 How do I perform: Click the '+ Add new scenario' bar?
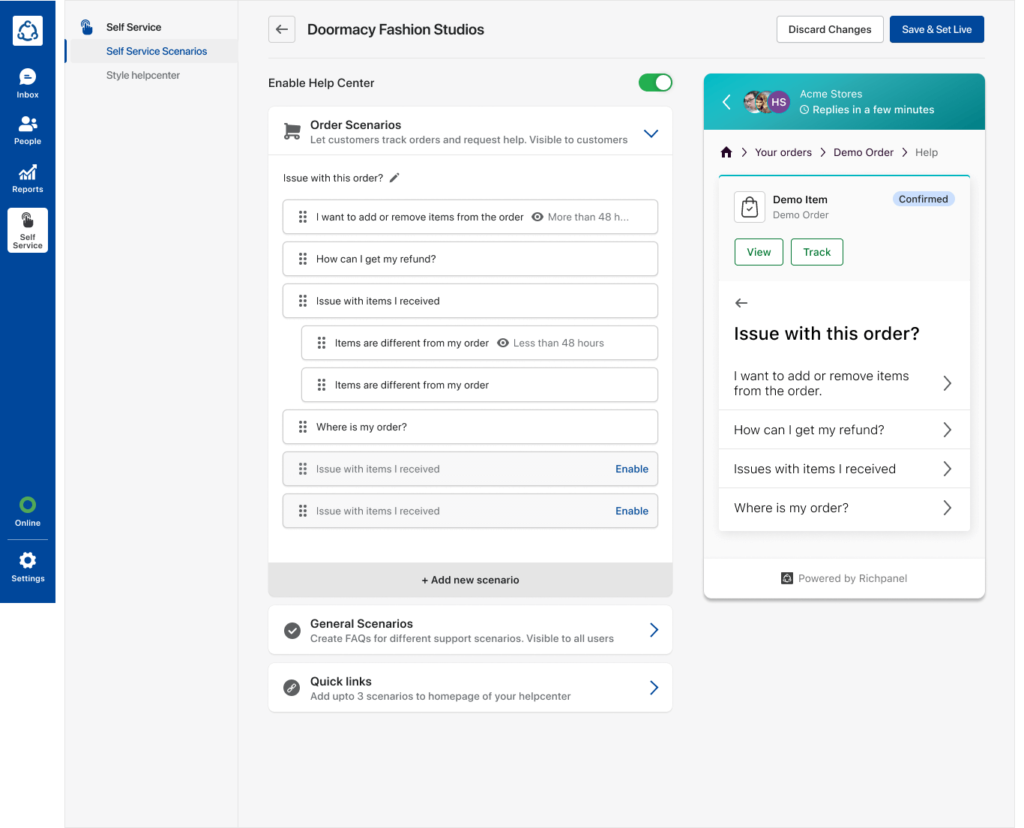click(x=470, y=579)
